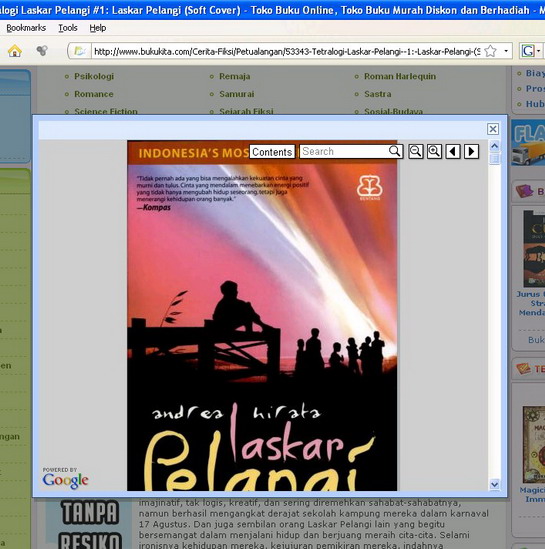
Task: Open the Remaja category link
Action: click(235, 76)
